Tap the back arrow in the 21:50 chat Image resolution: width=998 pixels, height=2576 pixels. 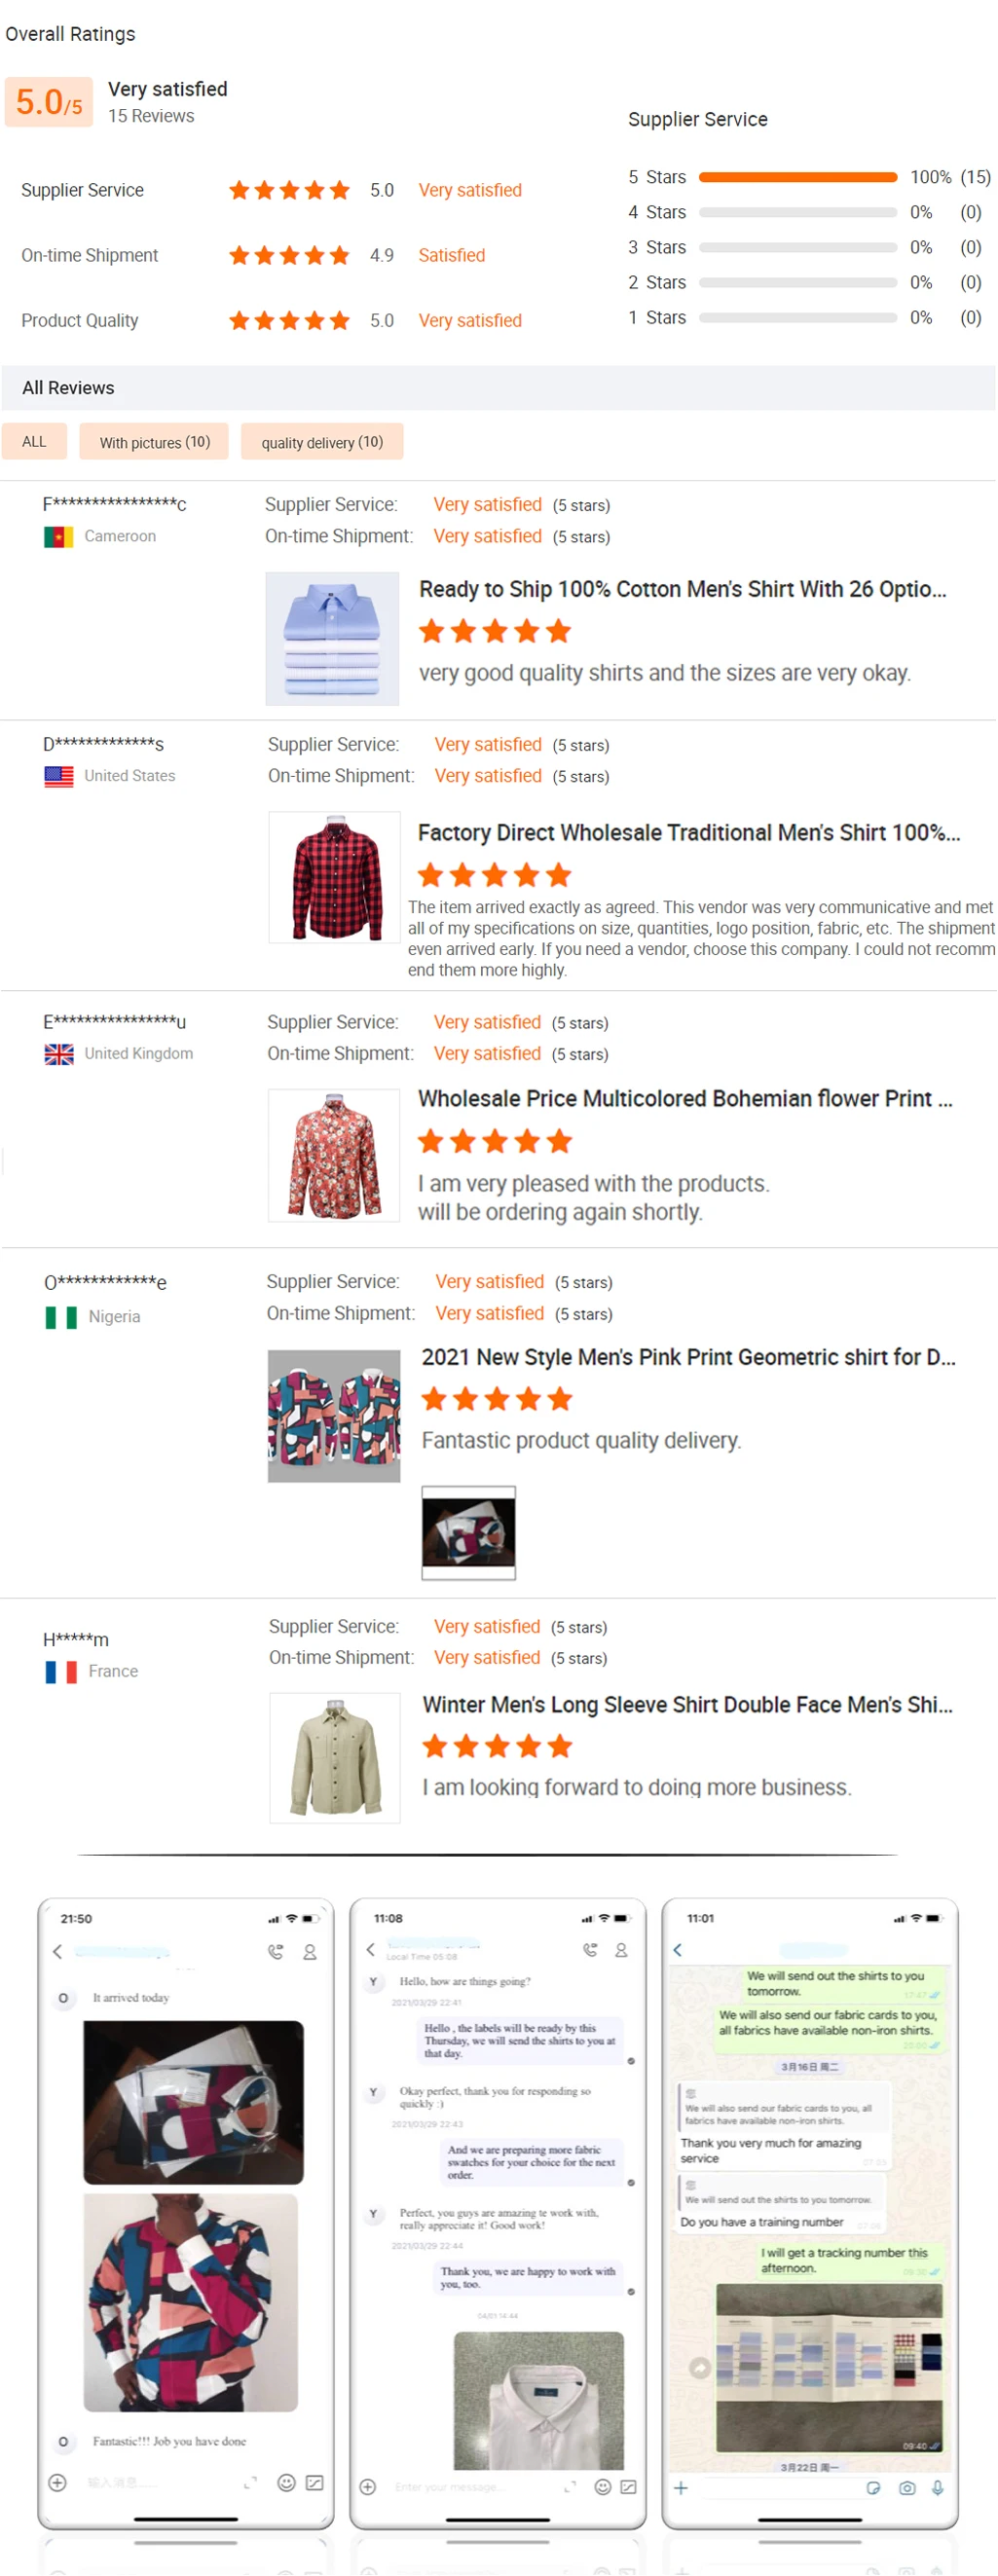[57, 1951]
